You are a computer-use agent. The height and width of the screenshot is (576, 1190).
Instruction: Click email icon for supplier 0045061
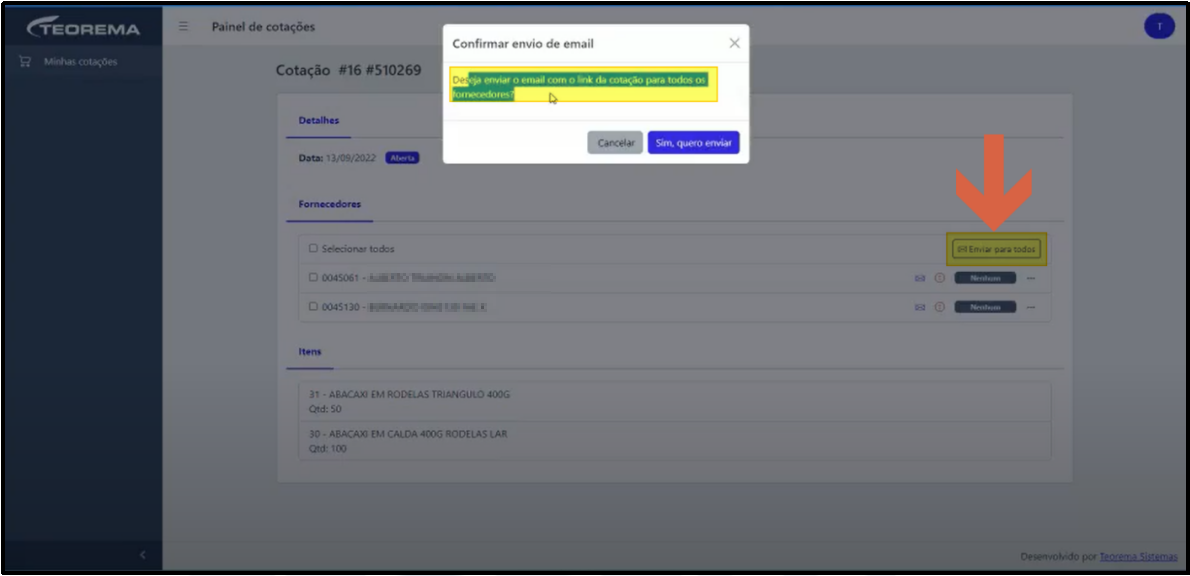click(919, 279)
